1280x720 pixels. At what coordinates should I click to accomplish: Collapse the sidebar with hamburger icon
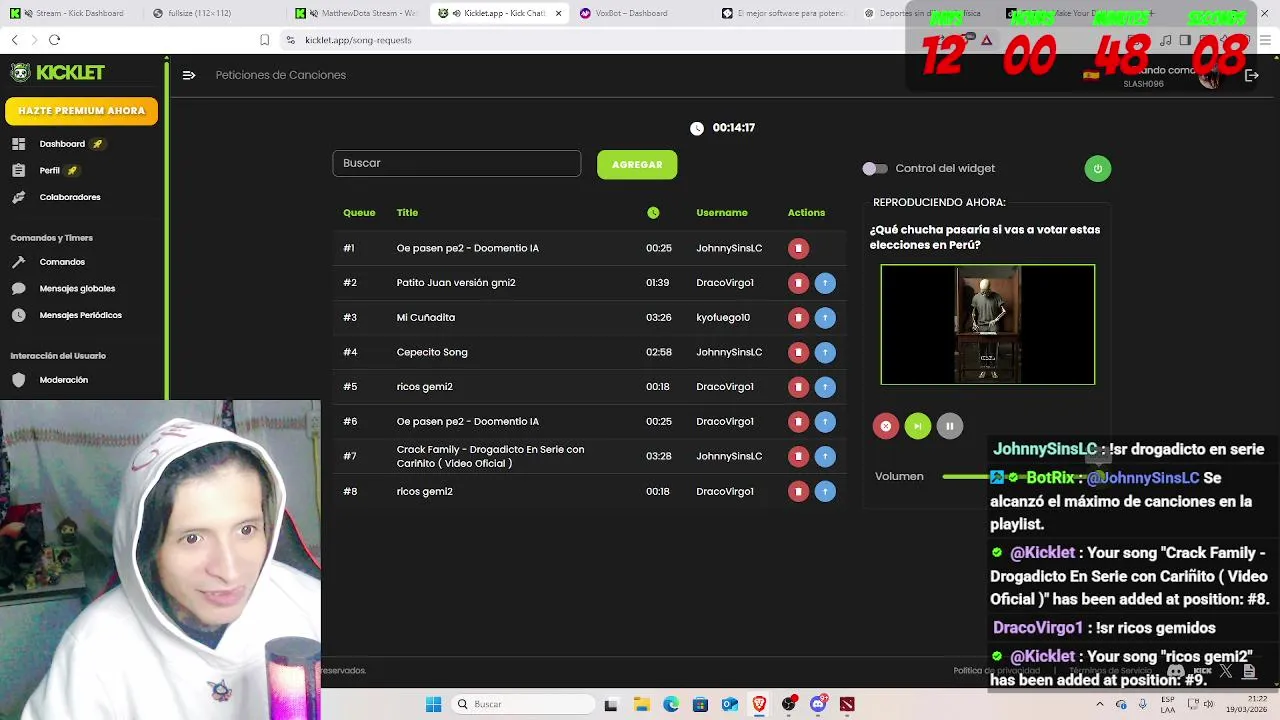(188, 75)
